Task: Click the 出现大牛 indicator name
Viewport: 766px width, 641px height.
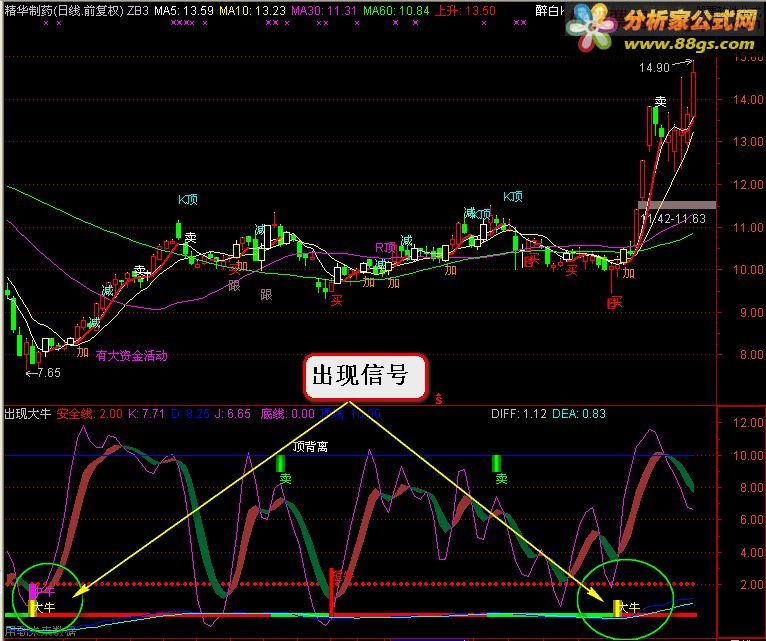Action: (x=28, y=414)
